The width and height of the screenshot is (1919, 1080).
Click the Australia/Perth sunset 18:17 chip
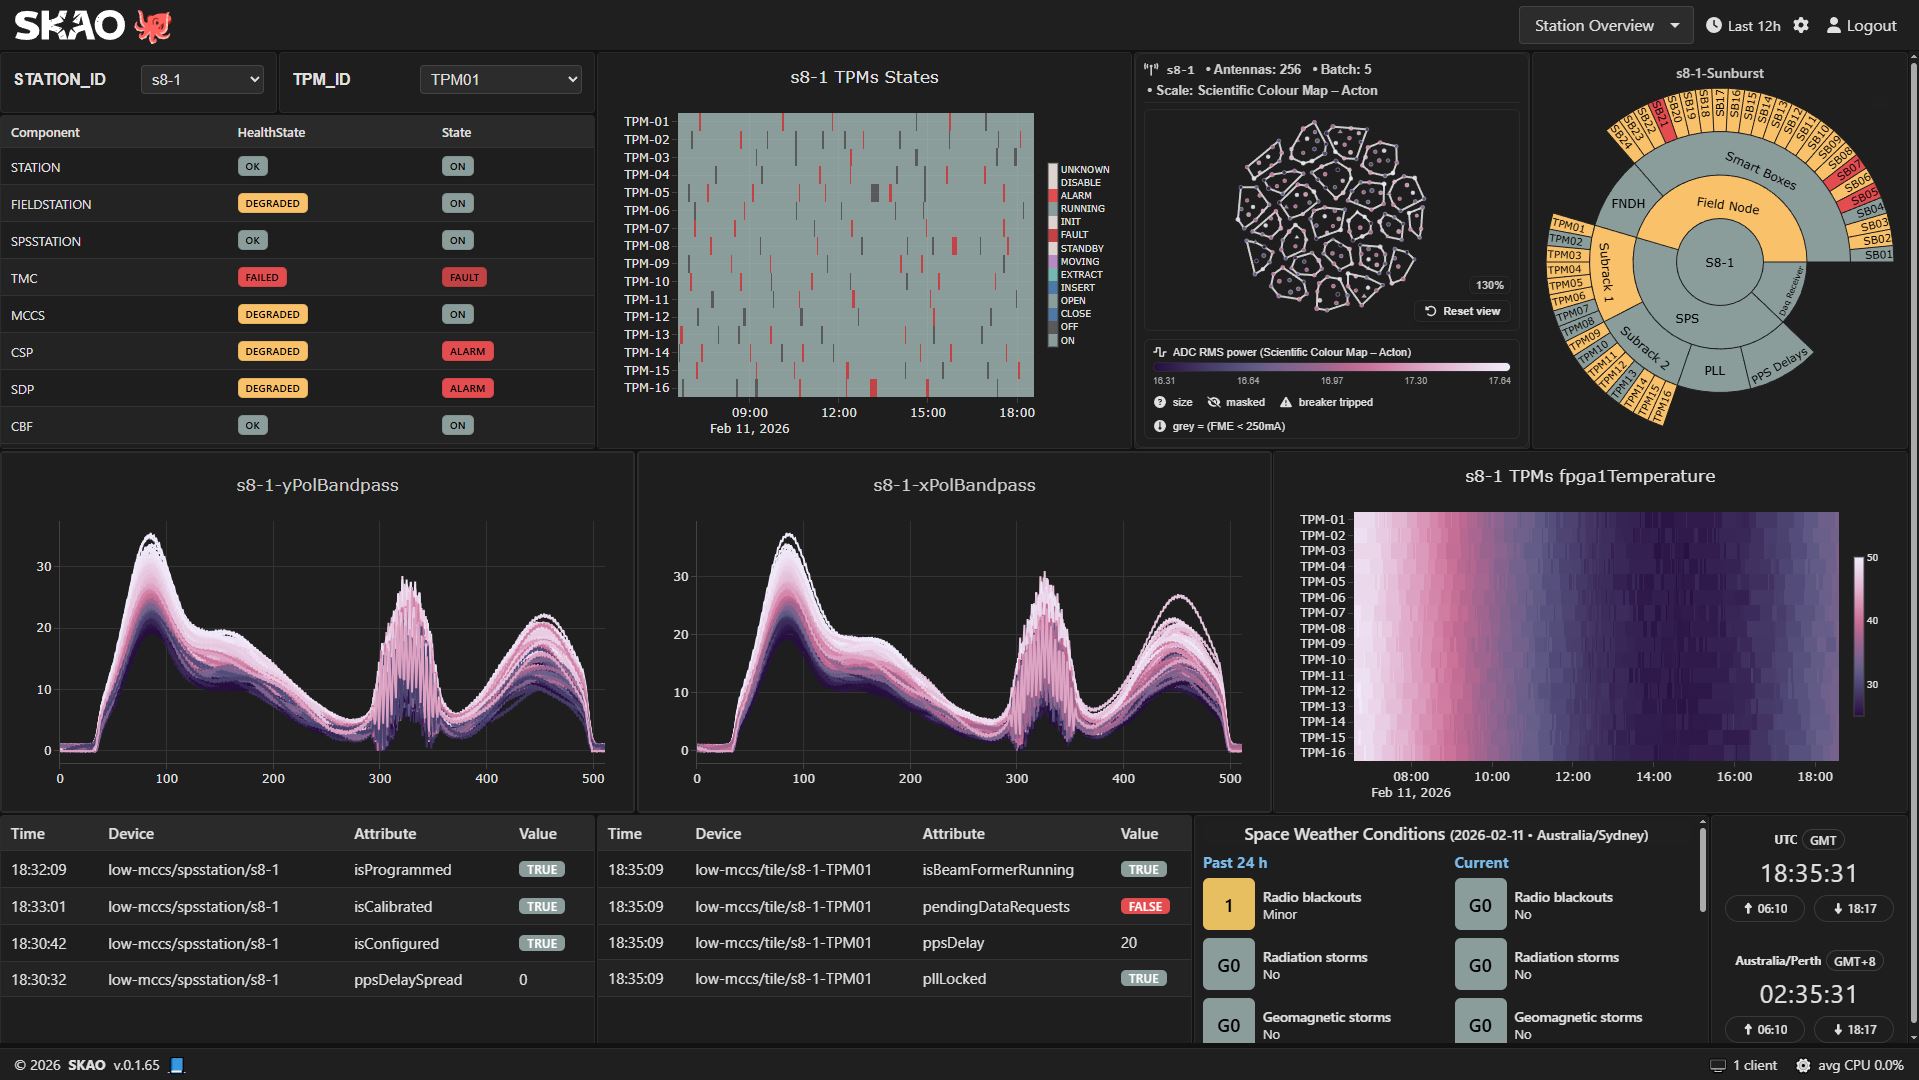coord(1853,1029)
